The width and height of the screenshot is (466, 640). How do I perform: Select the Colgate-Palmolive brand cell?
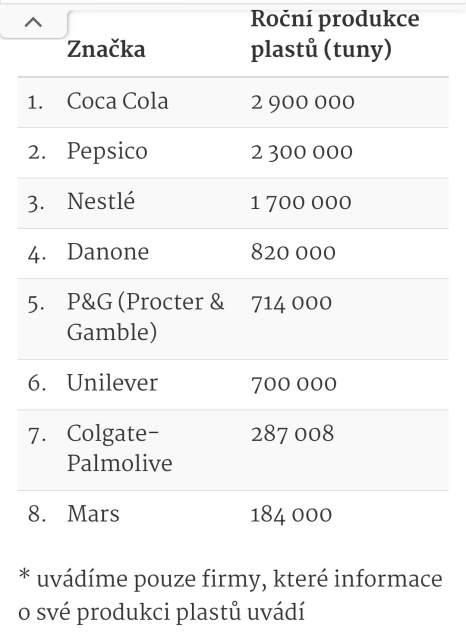pyautogui.click(x=120, y=448)
